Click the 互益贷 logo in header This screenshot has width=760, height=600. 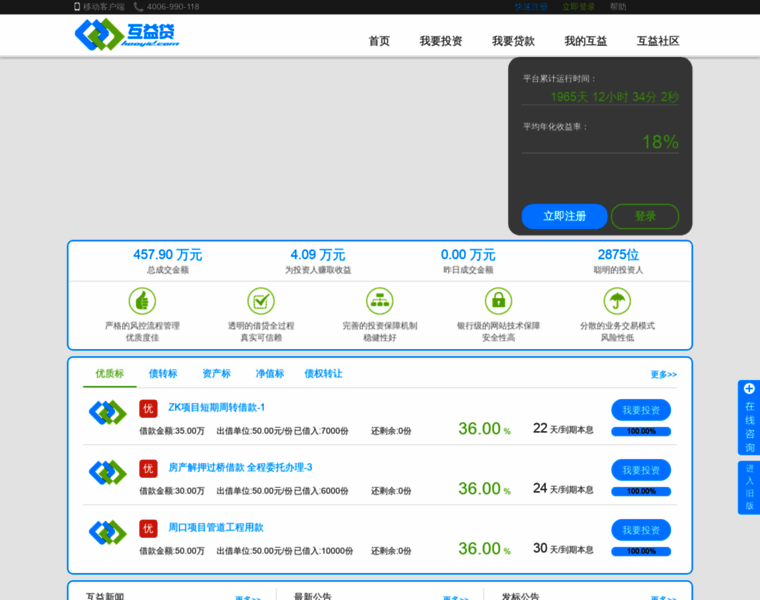point(127,34)
